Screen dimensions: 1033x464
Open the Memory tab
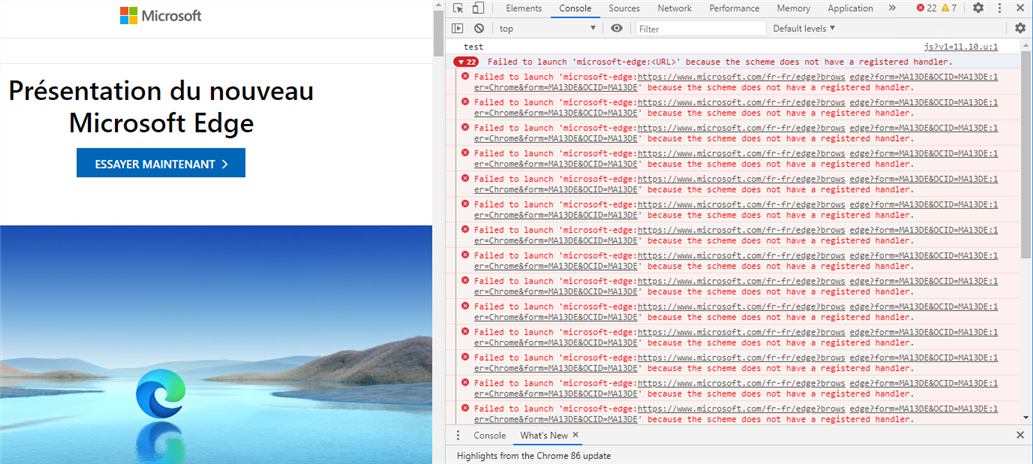point(793,9)
